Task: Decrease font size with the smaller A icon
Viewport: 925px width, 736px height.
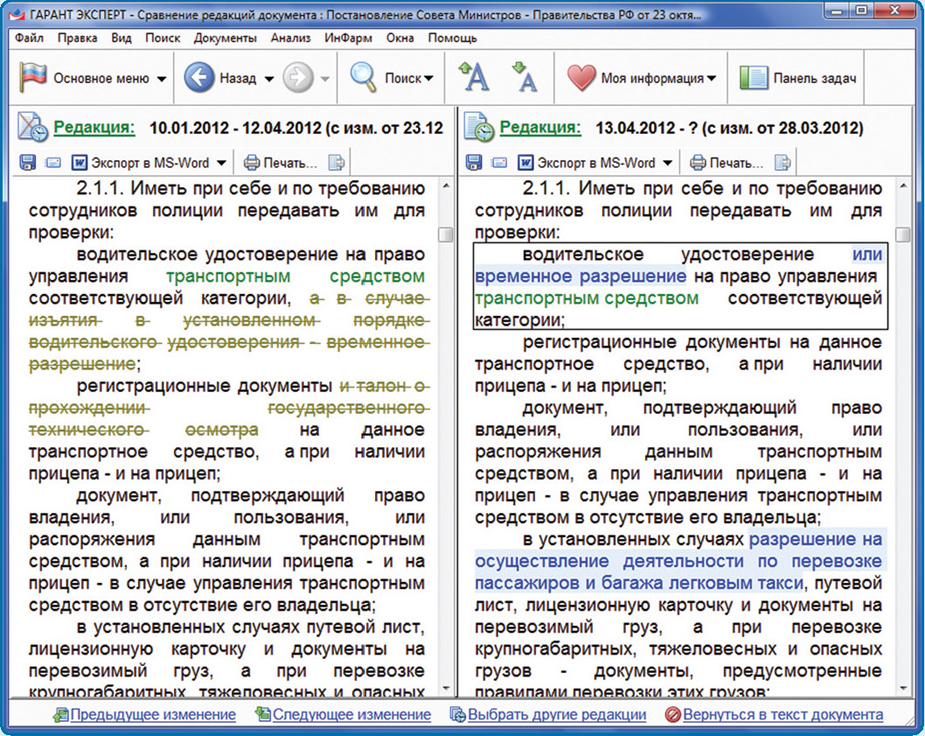Action: (524, 77)
